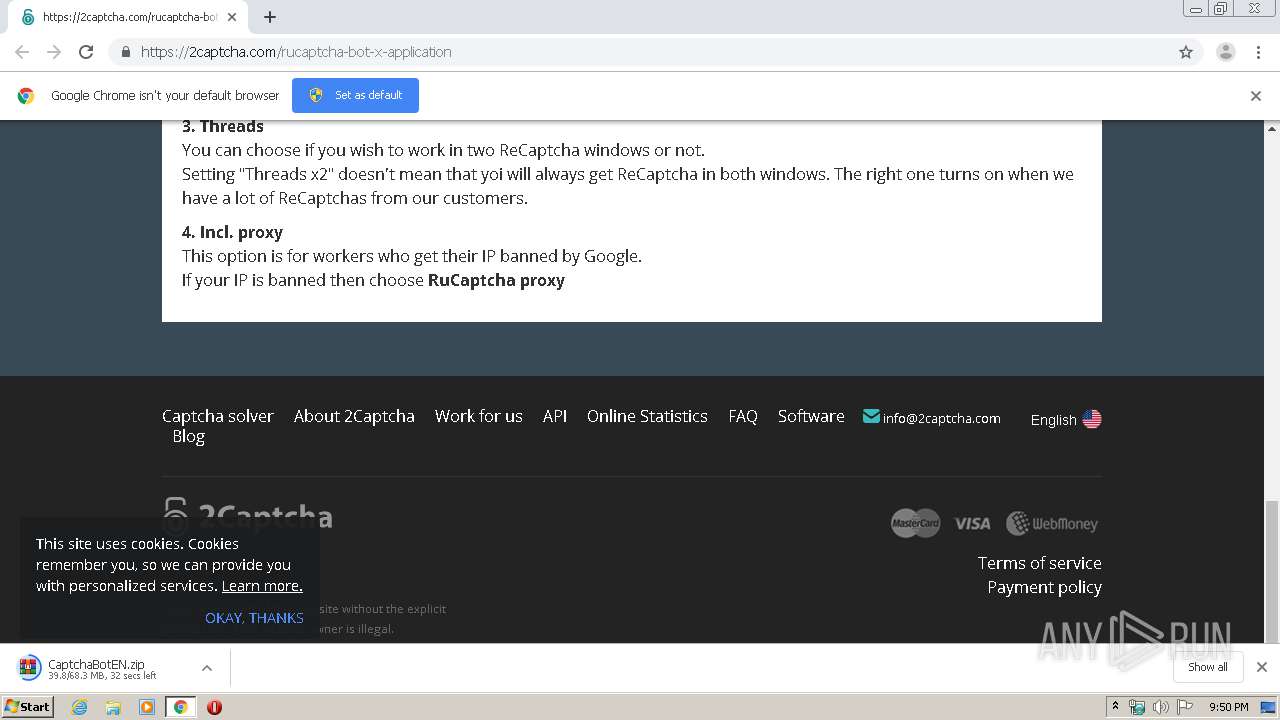This screenshot has height=720, width=1280.
Task: Open the API footer link
Action: pos(555,416)
